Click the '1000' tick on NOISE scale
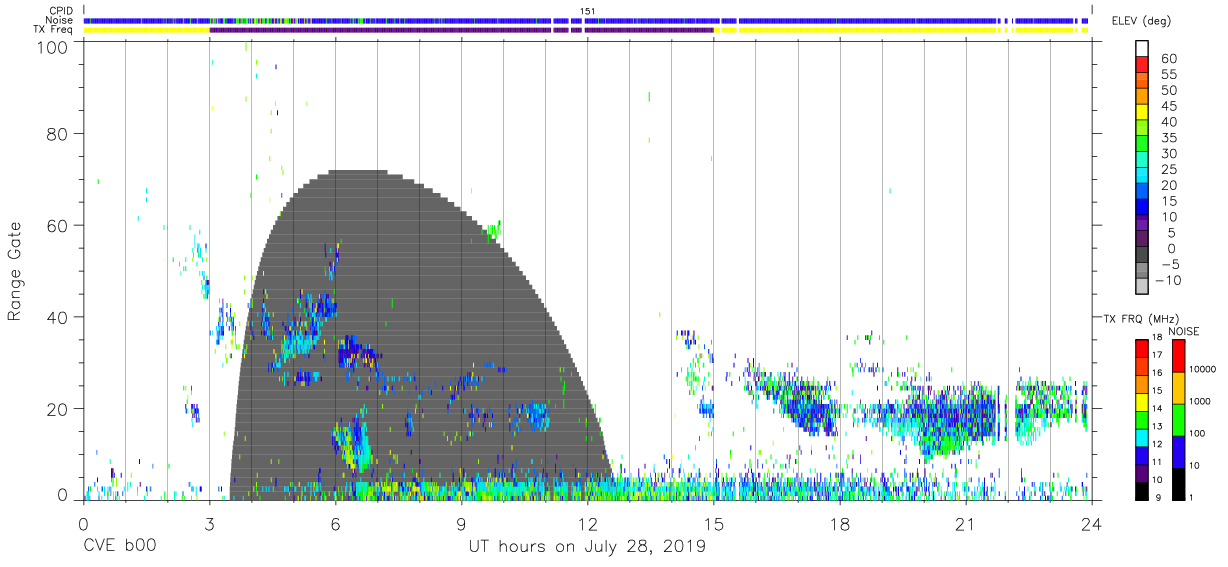 click(x=1201, y=402)
